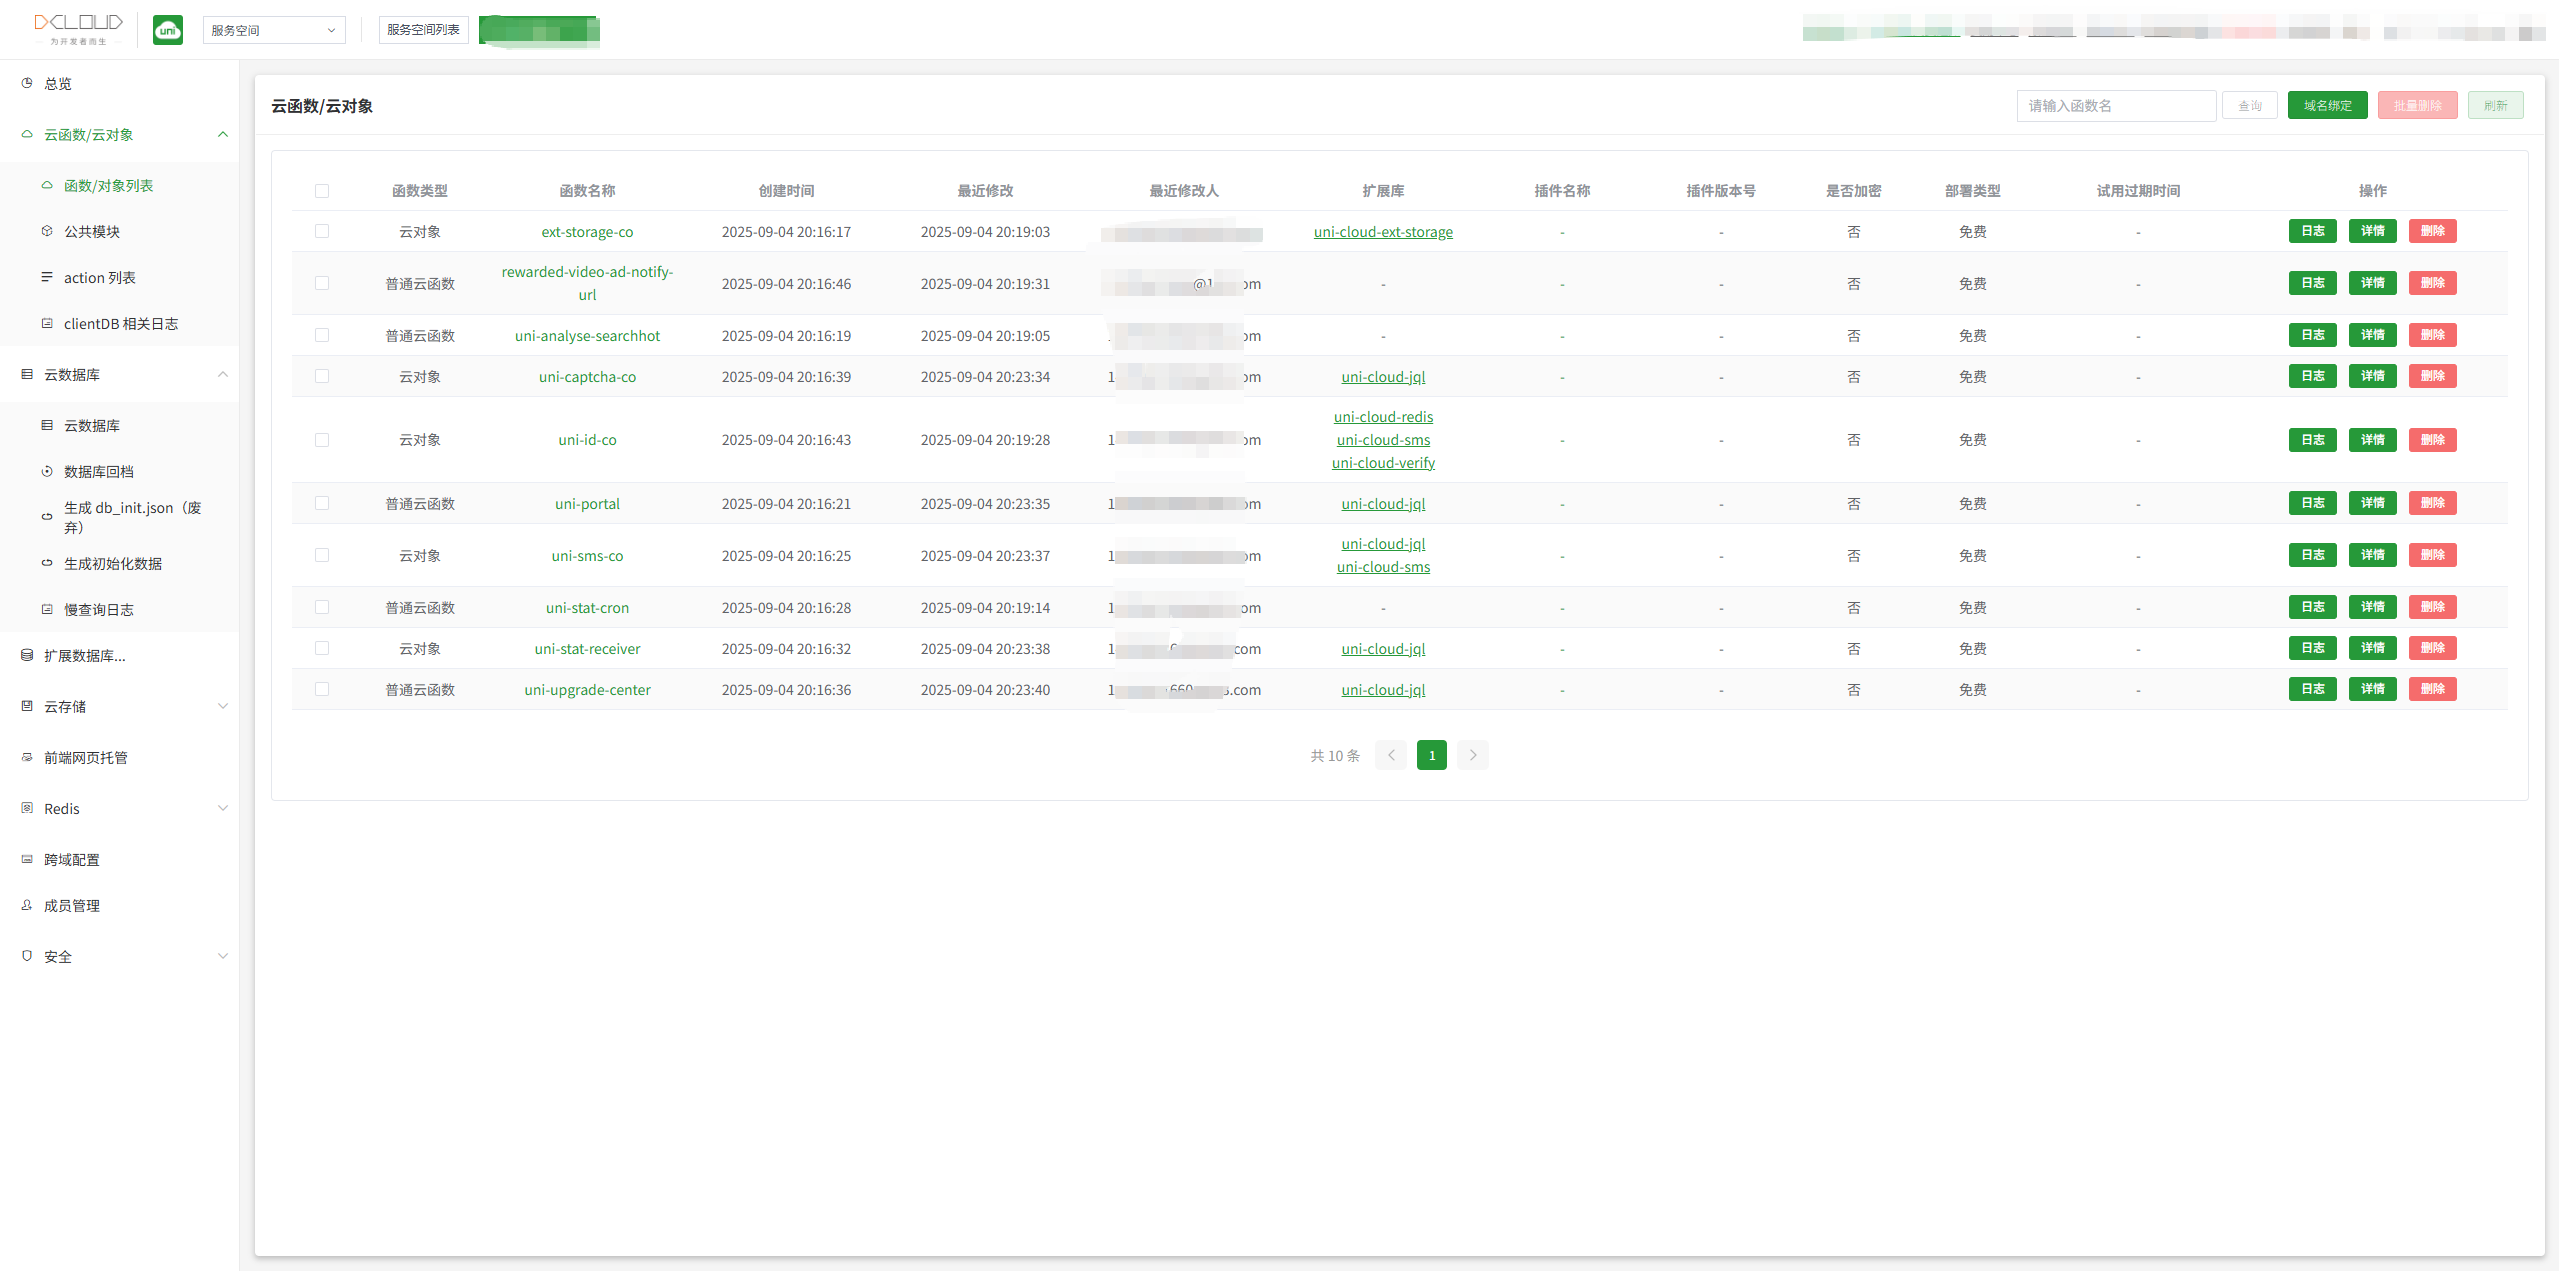The image size is (2559, 1271).
Task: Click the DCloud logo
Action: [78, 29]
